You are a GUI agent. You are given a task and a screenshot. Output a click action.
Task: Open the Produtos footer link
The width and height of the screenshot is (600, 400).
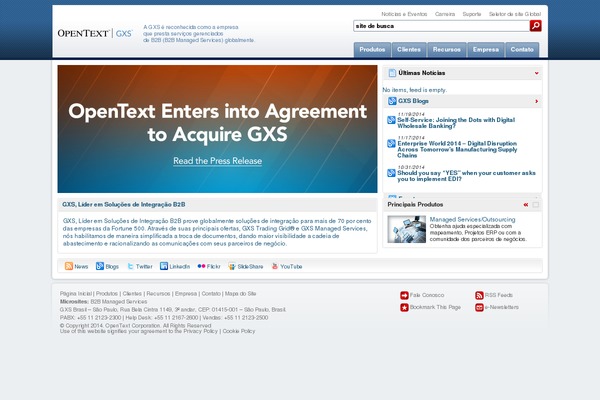(107, 294)
